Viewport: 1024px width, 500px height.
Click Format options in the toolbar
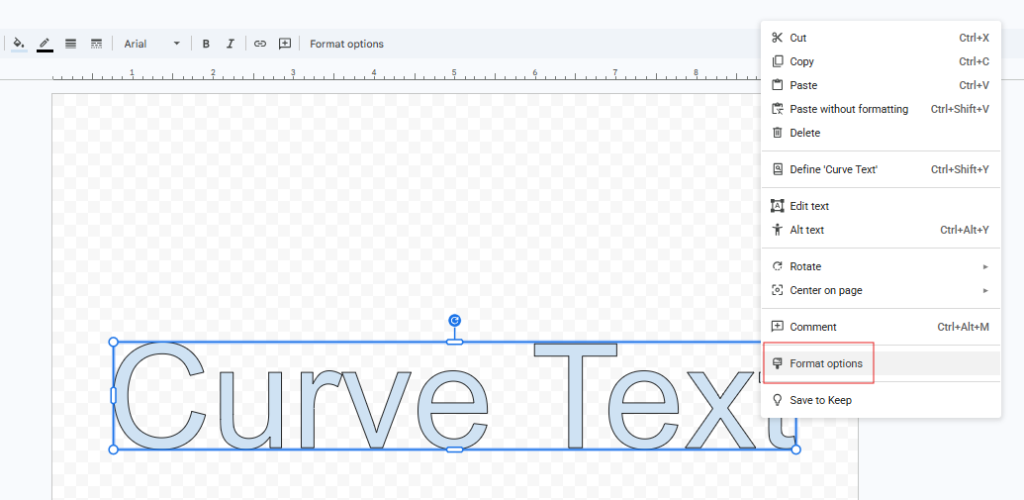[x=346, y=44]
